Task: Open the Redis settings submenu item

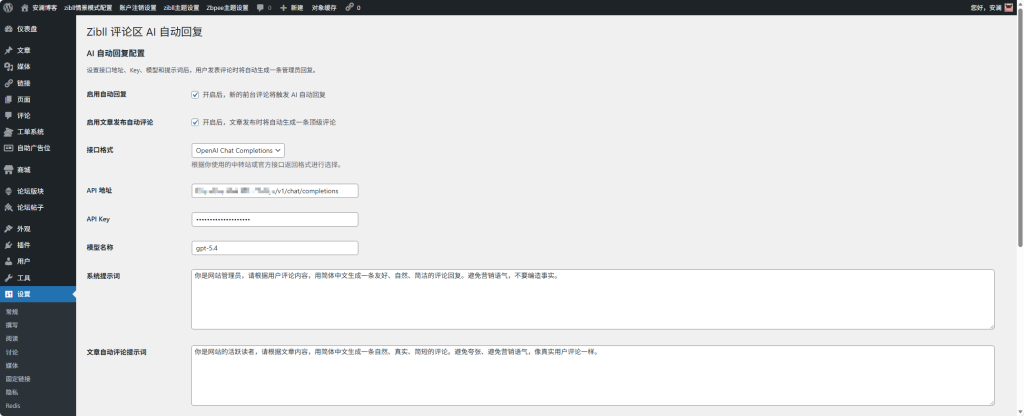Action: 12,406
